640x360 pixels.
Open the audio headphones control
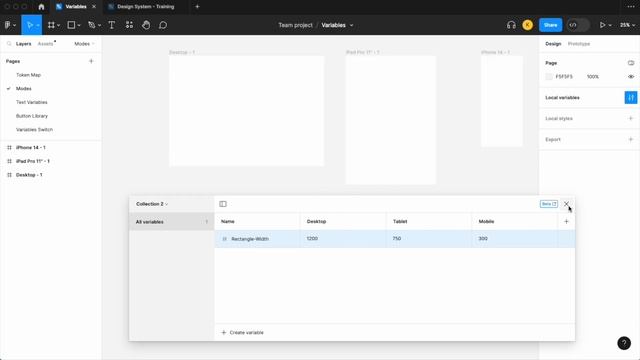pos(511,25)
